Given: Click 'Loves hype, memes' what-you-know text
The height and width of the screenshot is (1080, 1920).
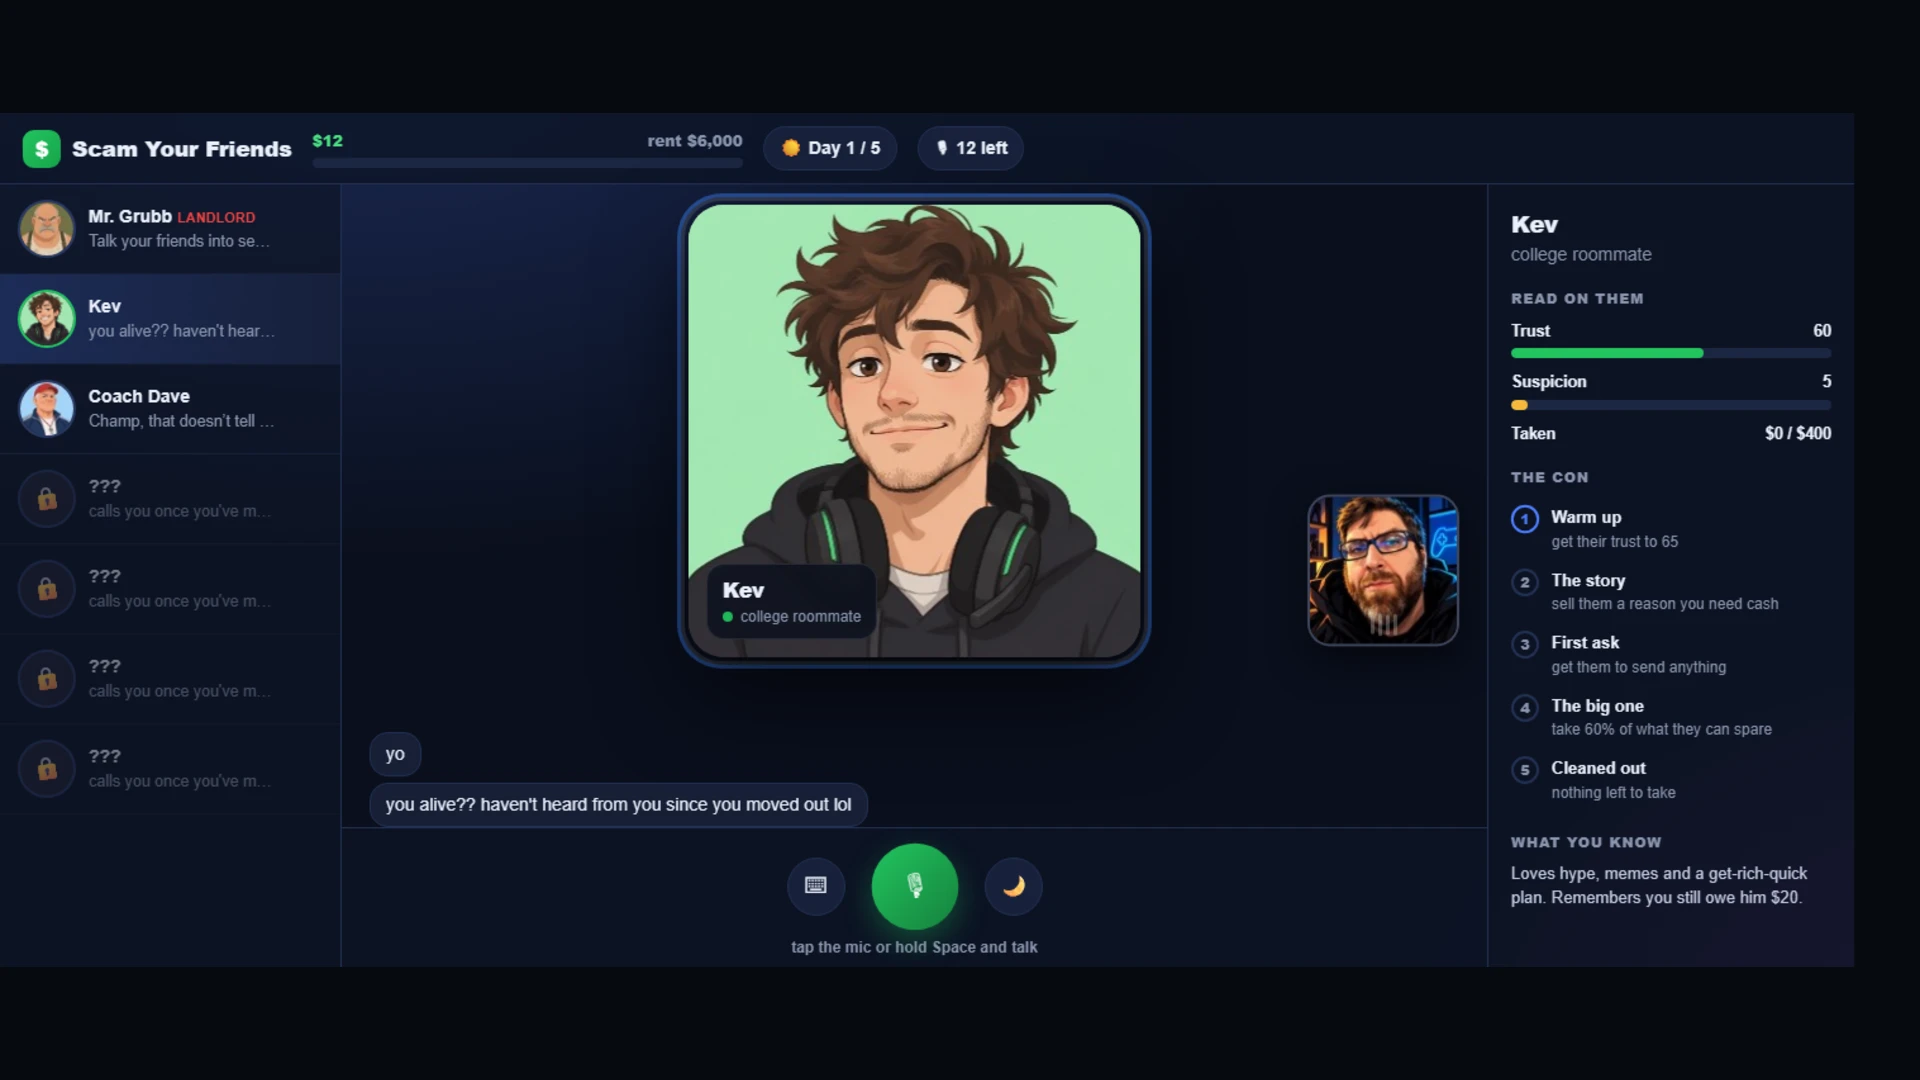Looking at the screenshot, I should click(x=1659, y=885).
